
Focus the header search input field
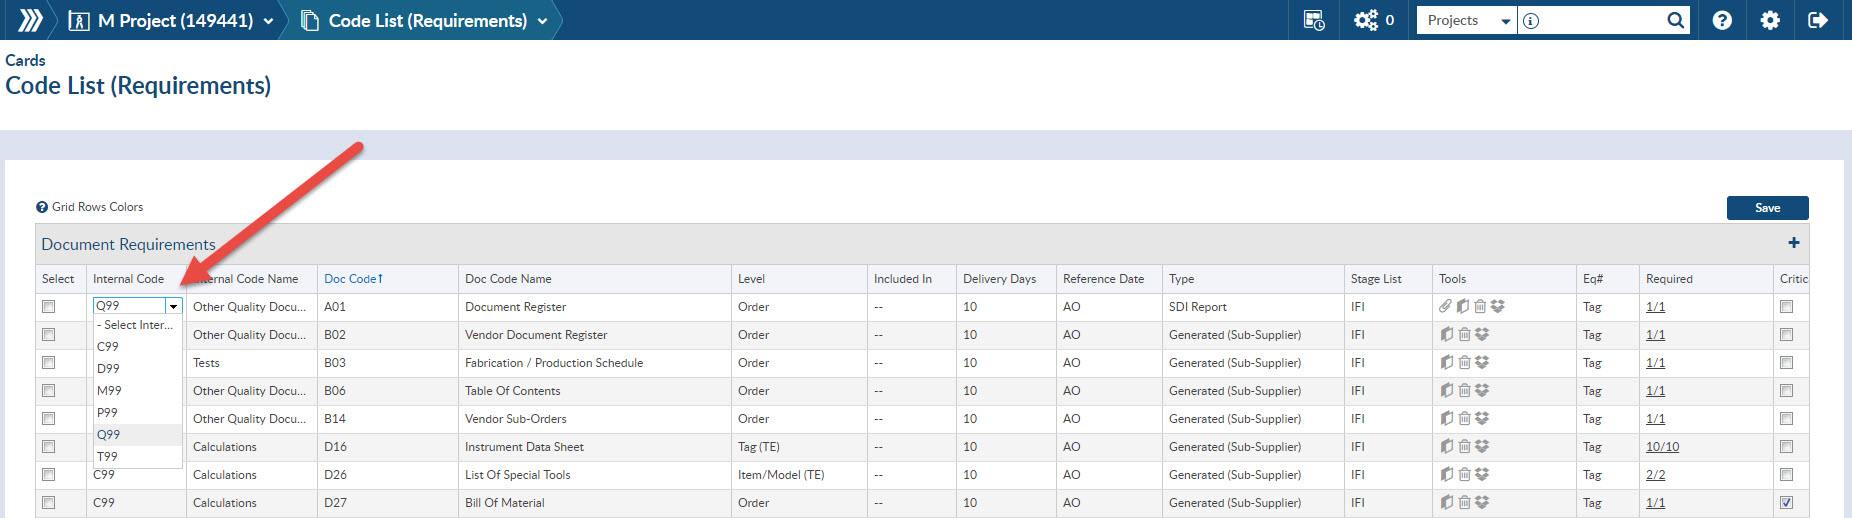(x=1602, y=20)
